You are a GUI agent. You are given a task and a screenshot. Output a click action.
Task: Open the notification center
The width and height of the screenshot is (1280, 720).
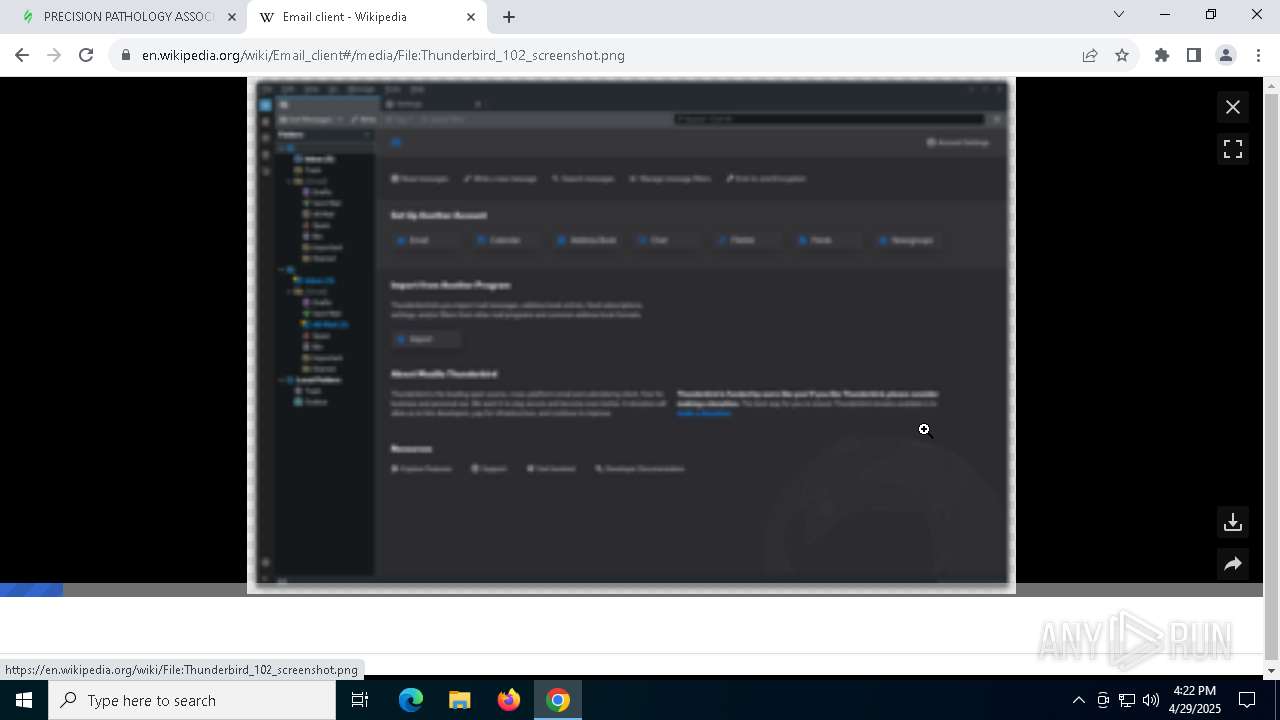point(1248,700)
